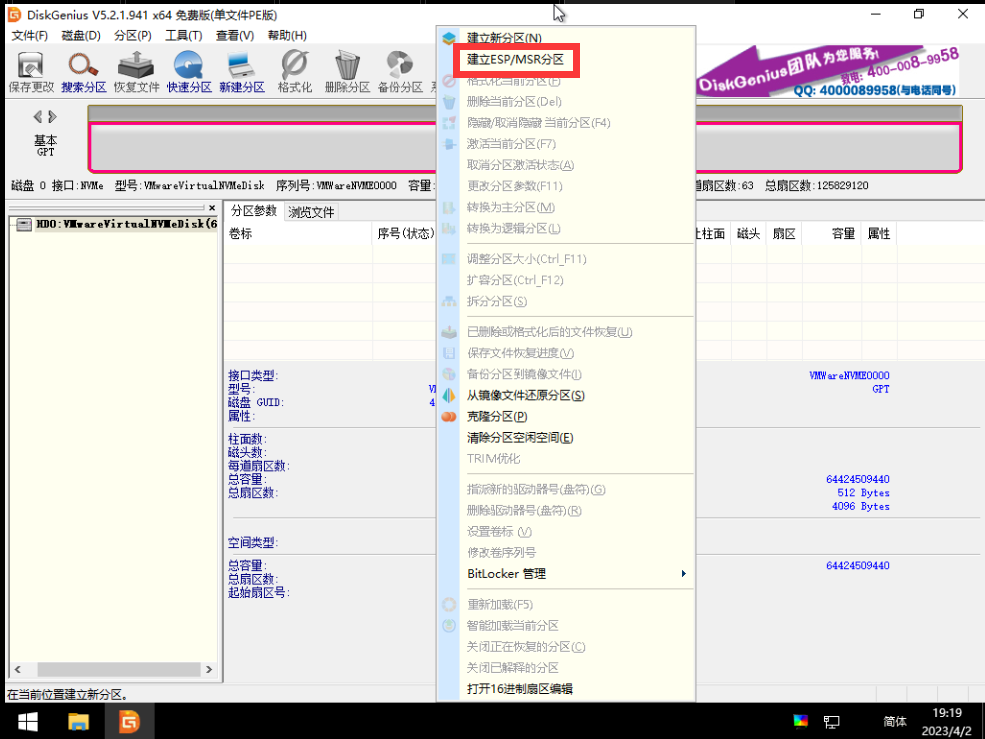
Task: Click the 磁头 column header
Action: click(748, 234)
